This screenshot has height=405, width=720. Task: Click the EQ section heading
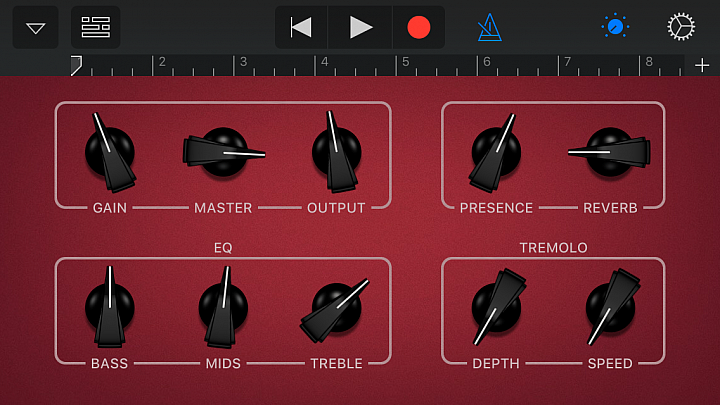223,248
